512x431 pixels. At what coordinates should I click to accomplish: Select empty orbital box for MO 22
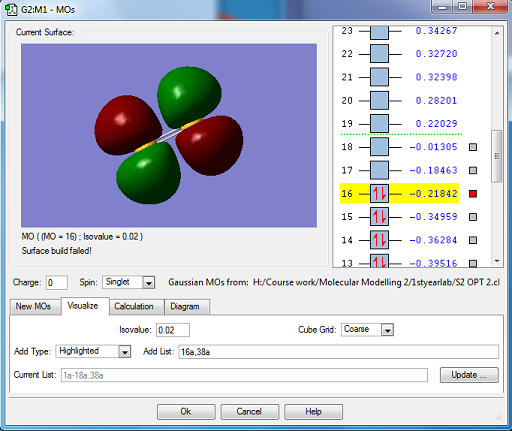pyautogui.click(x=379, y=54)
